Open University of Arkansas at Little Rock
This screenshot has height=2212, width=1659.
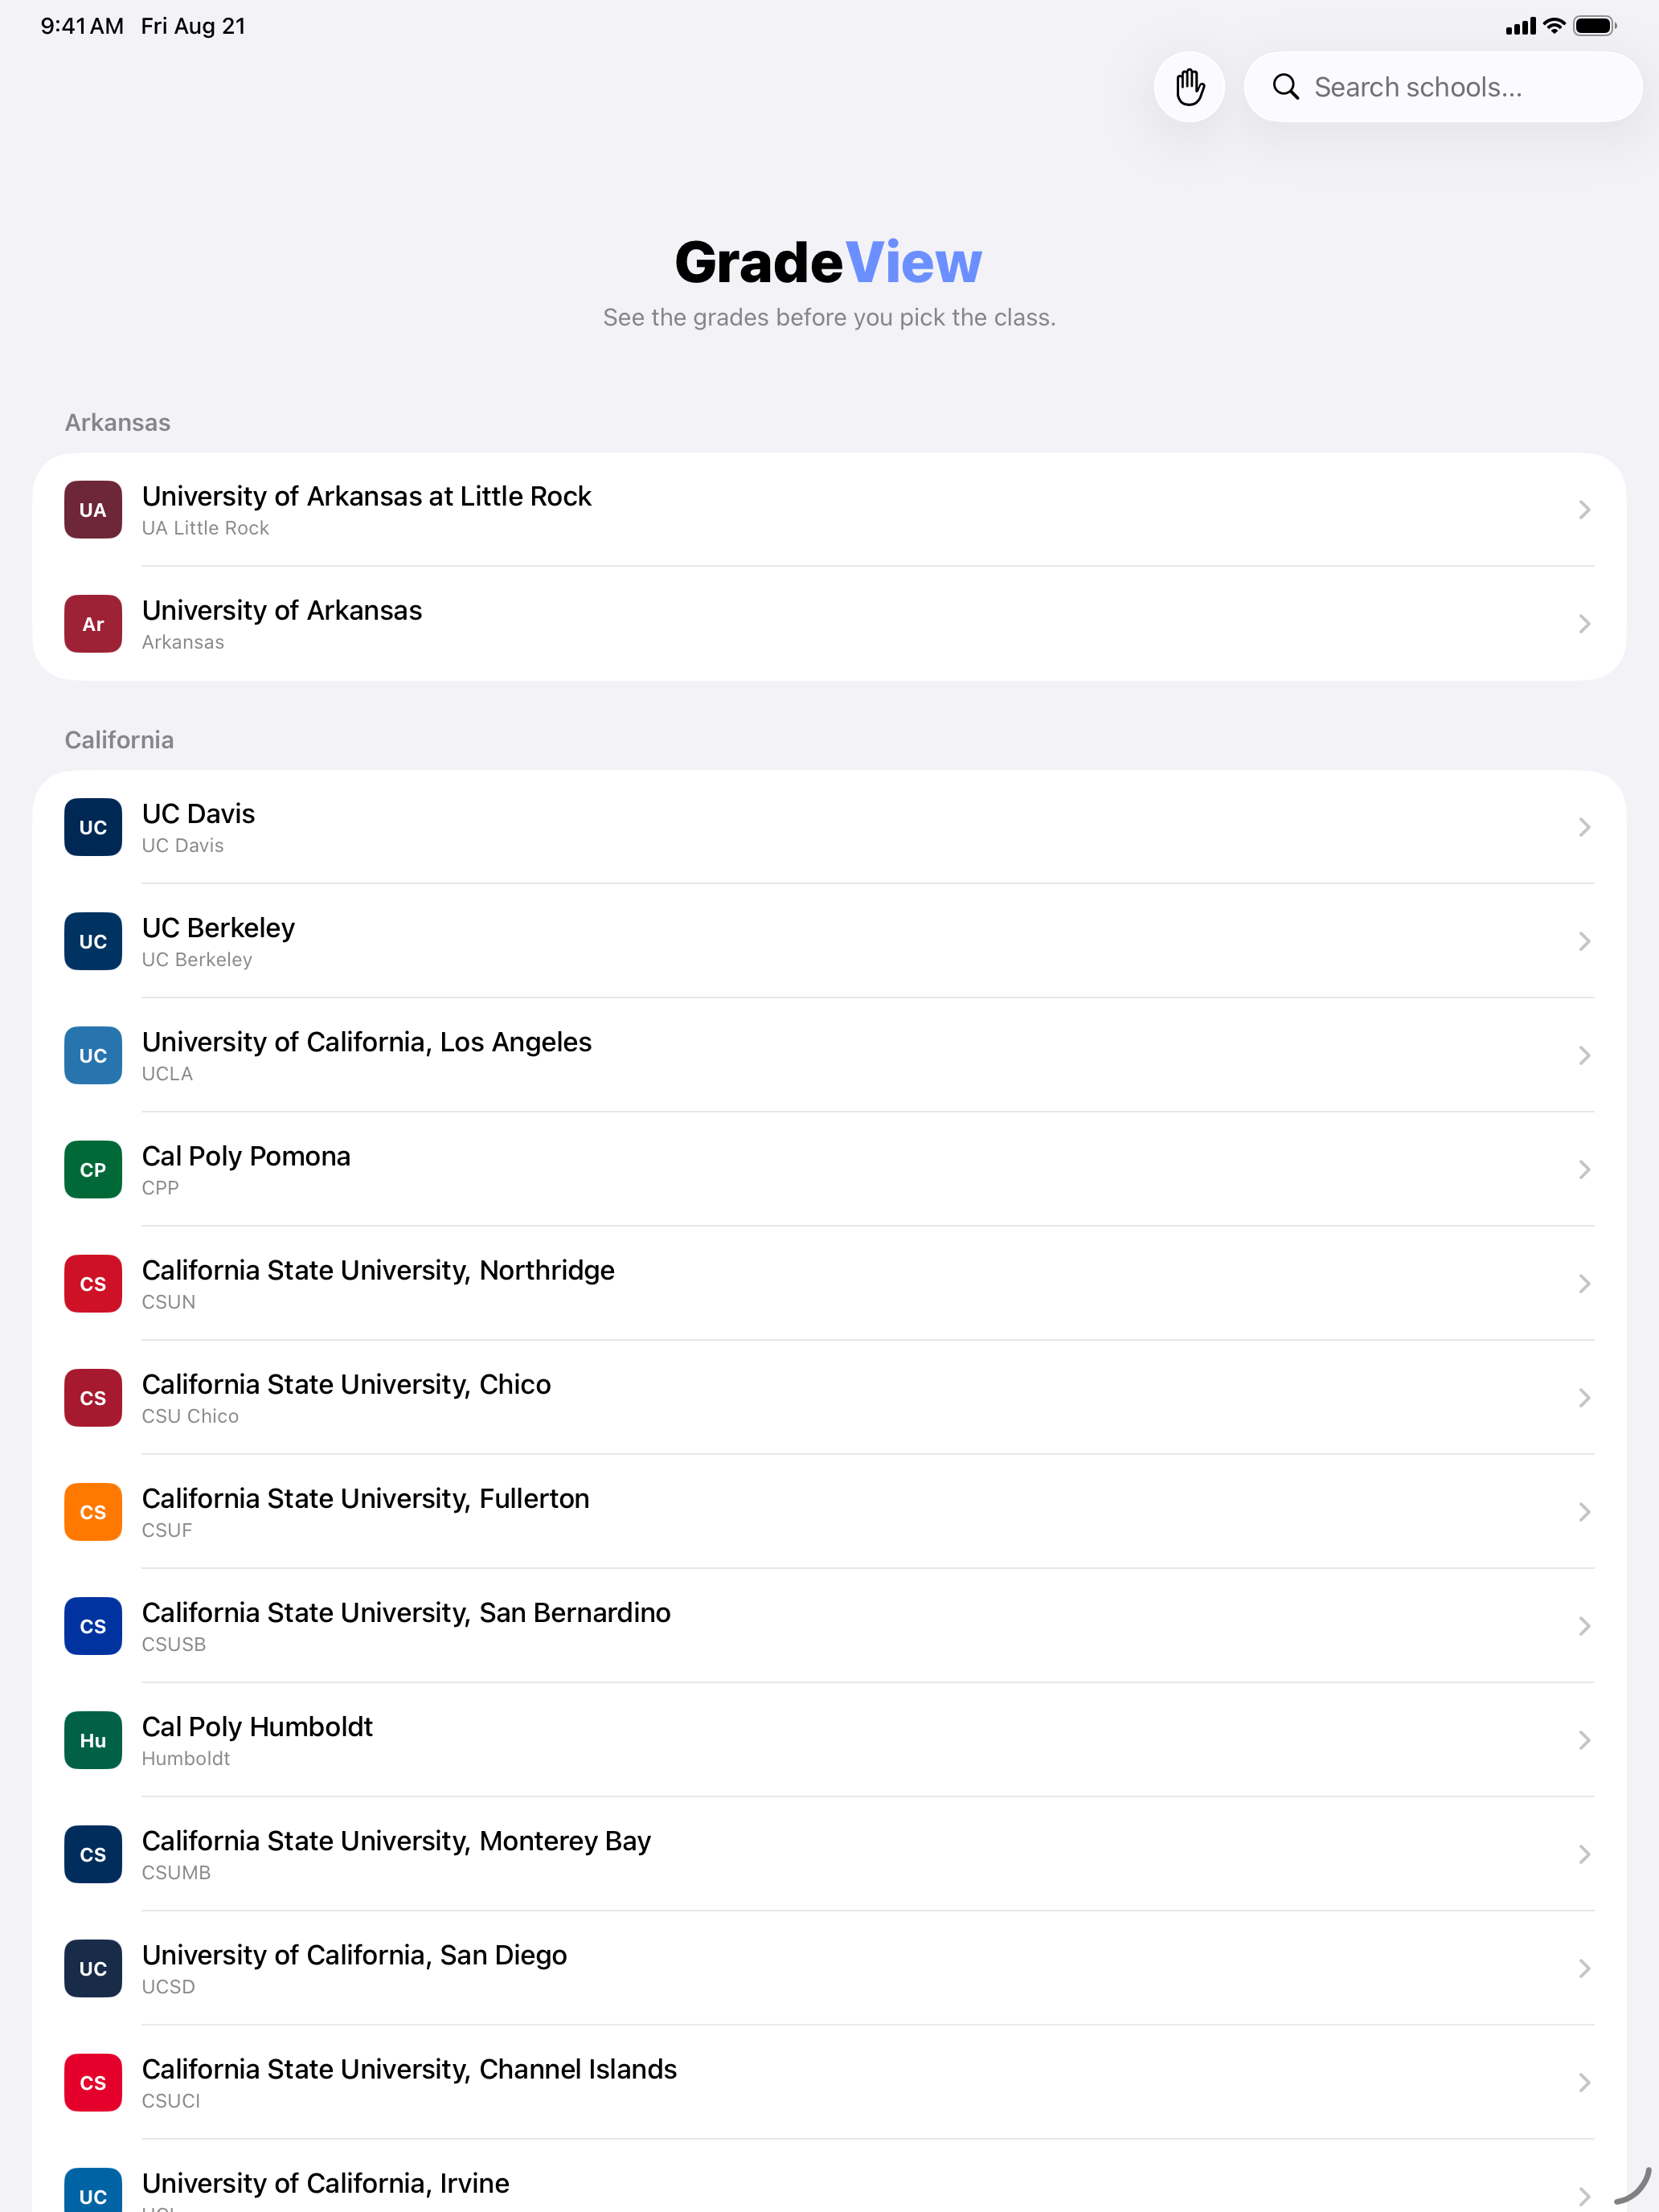(x=829, y=510)
